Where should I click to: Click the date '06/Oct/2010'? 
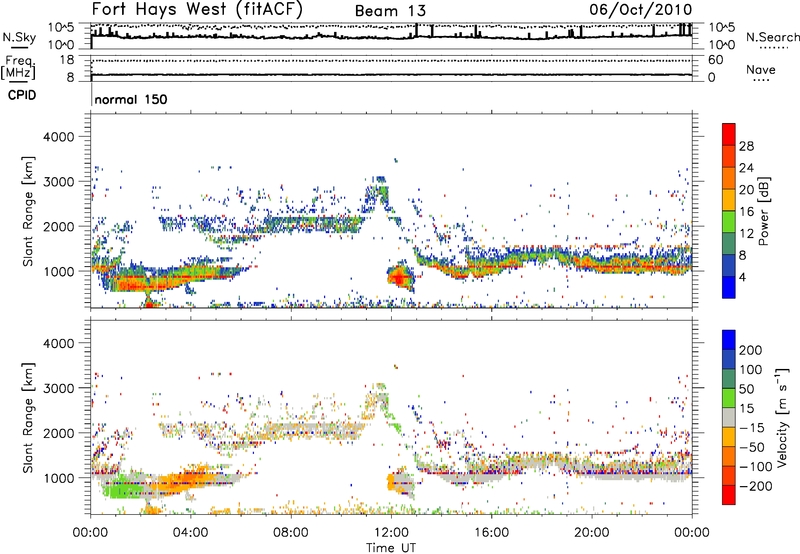[x=641, y=9]
